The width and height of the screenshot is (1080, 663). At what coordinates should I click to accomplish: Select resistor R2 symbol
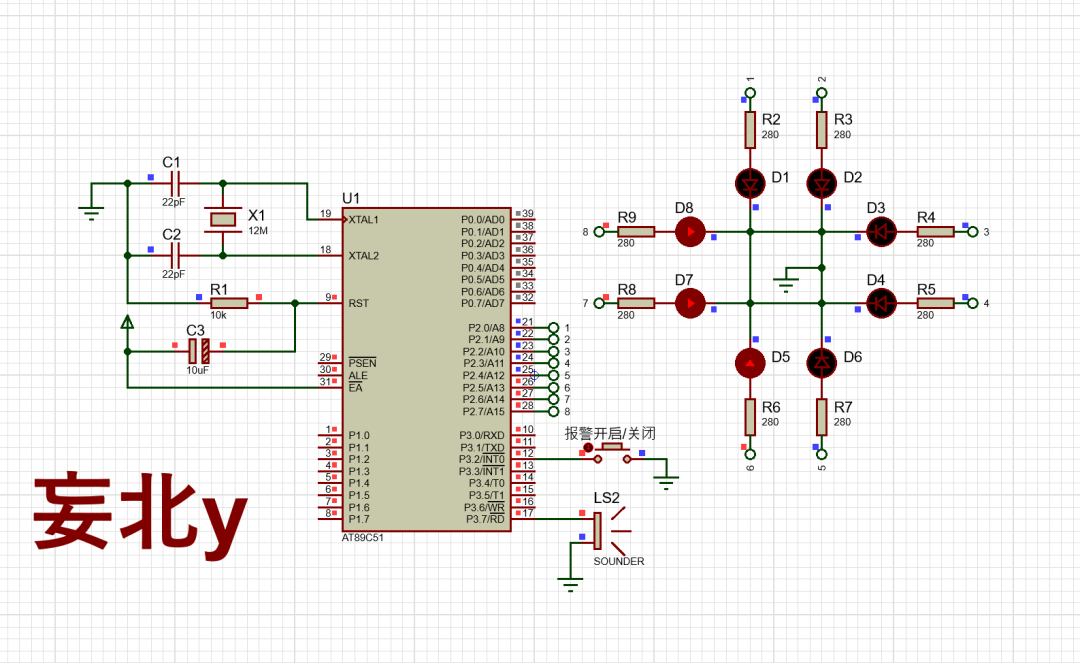click(750, 130)
